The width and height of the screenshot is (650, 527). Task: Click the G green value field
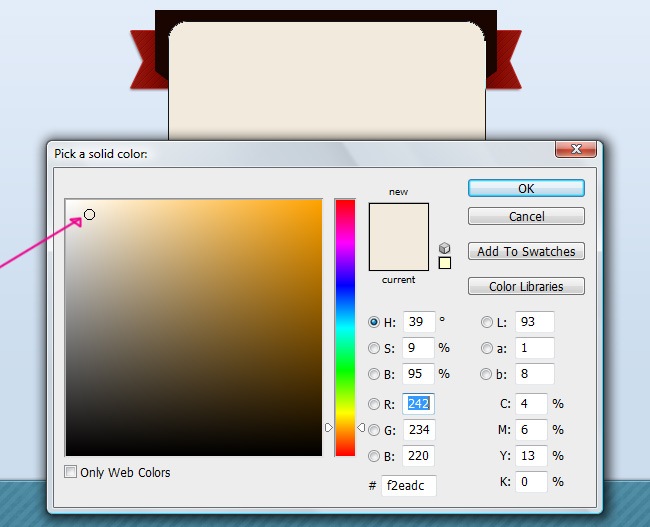[418, 430]
